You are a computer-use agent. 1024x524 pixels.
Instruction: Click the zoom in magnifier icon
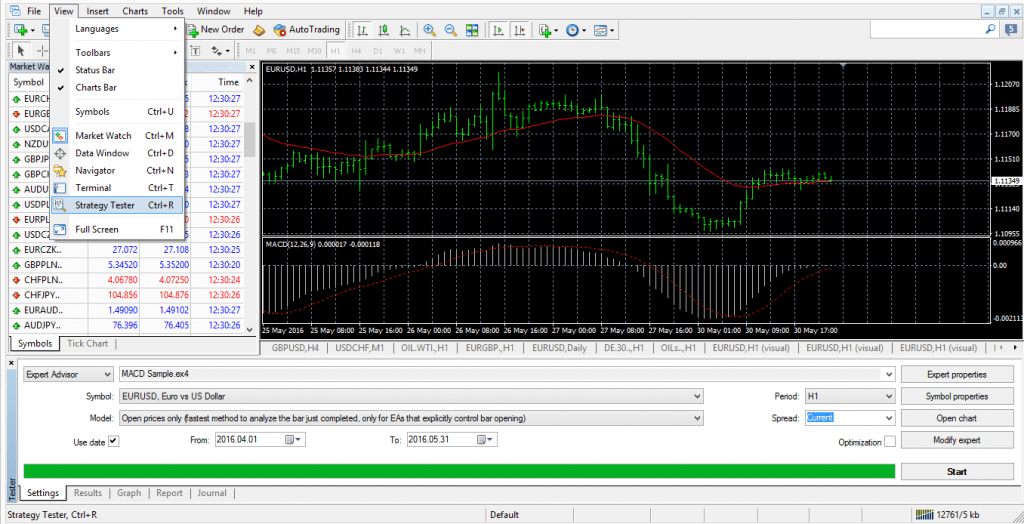pyautogui.click(x=429, y=30)
